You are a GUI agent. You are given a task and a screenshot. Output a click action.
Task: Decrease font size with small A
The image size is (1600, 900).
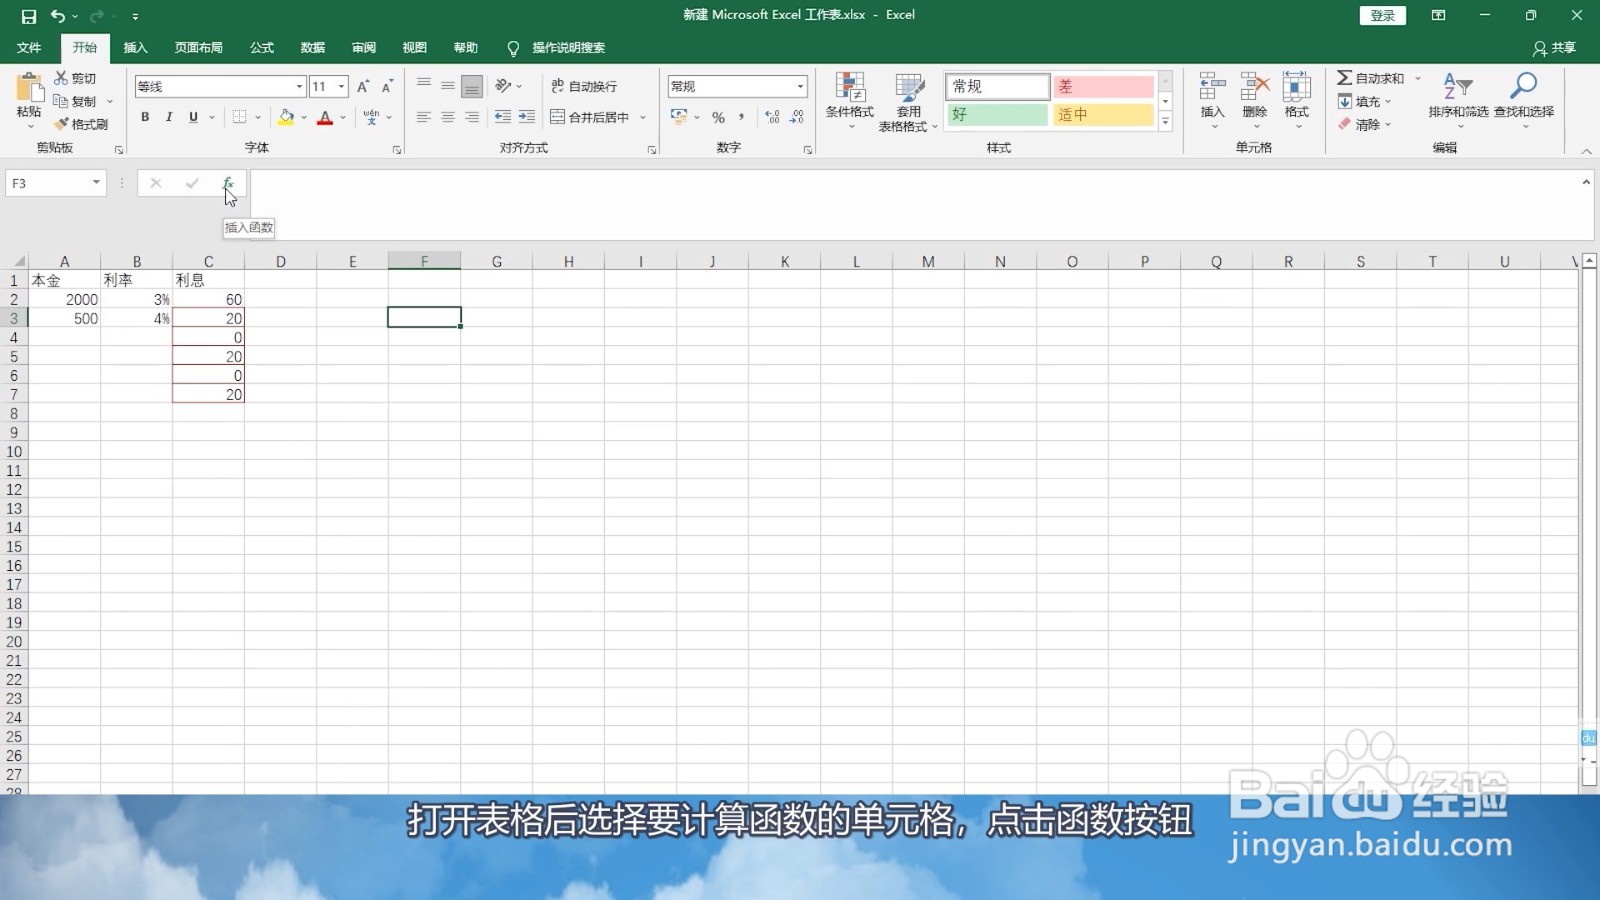tap(387, 87)
